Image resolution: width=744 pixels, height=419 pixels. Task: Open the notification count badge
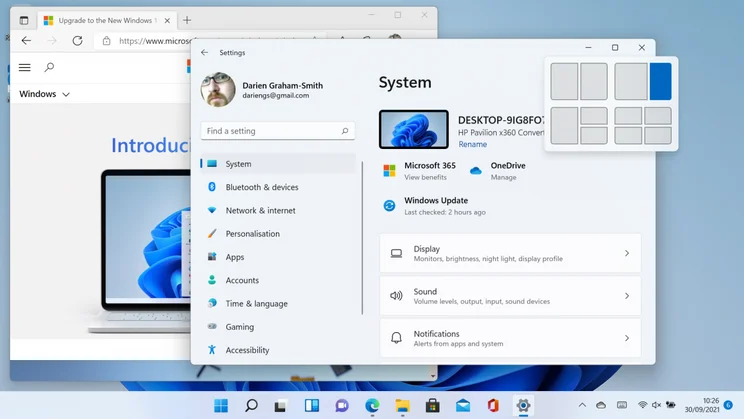(728, 405)
